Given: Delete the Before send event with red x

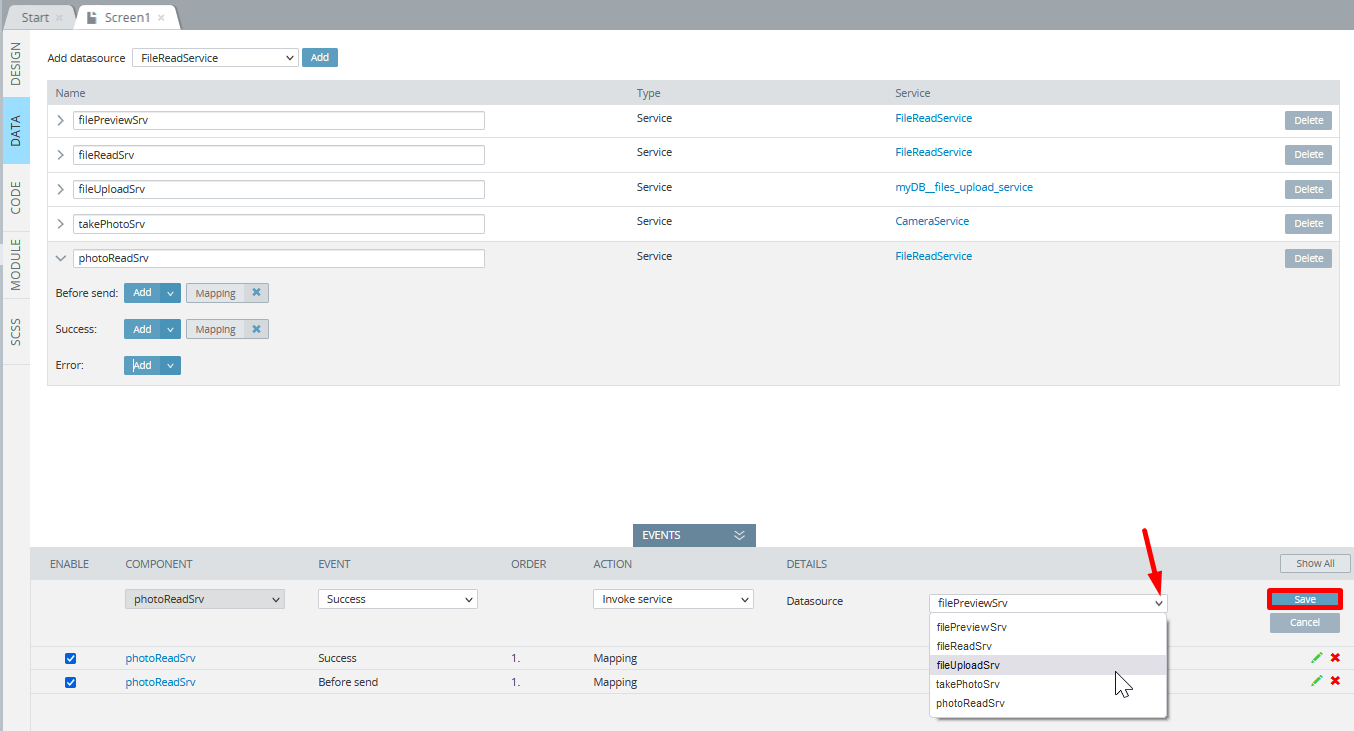Looking at the screenshot, I should pos(1335,680).
